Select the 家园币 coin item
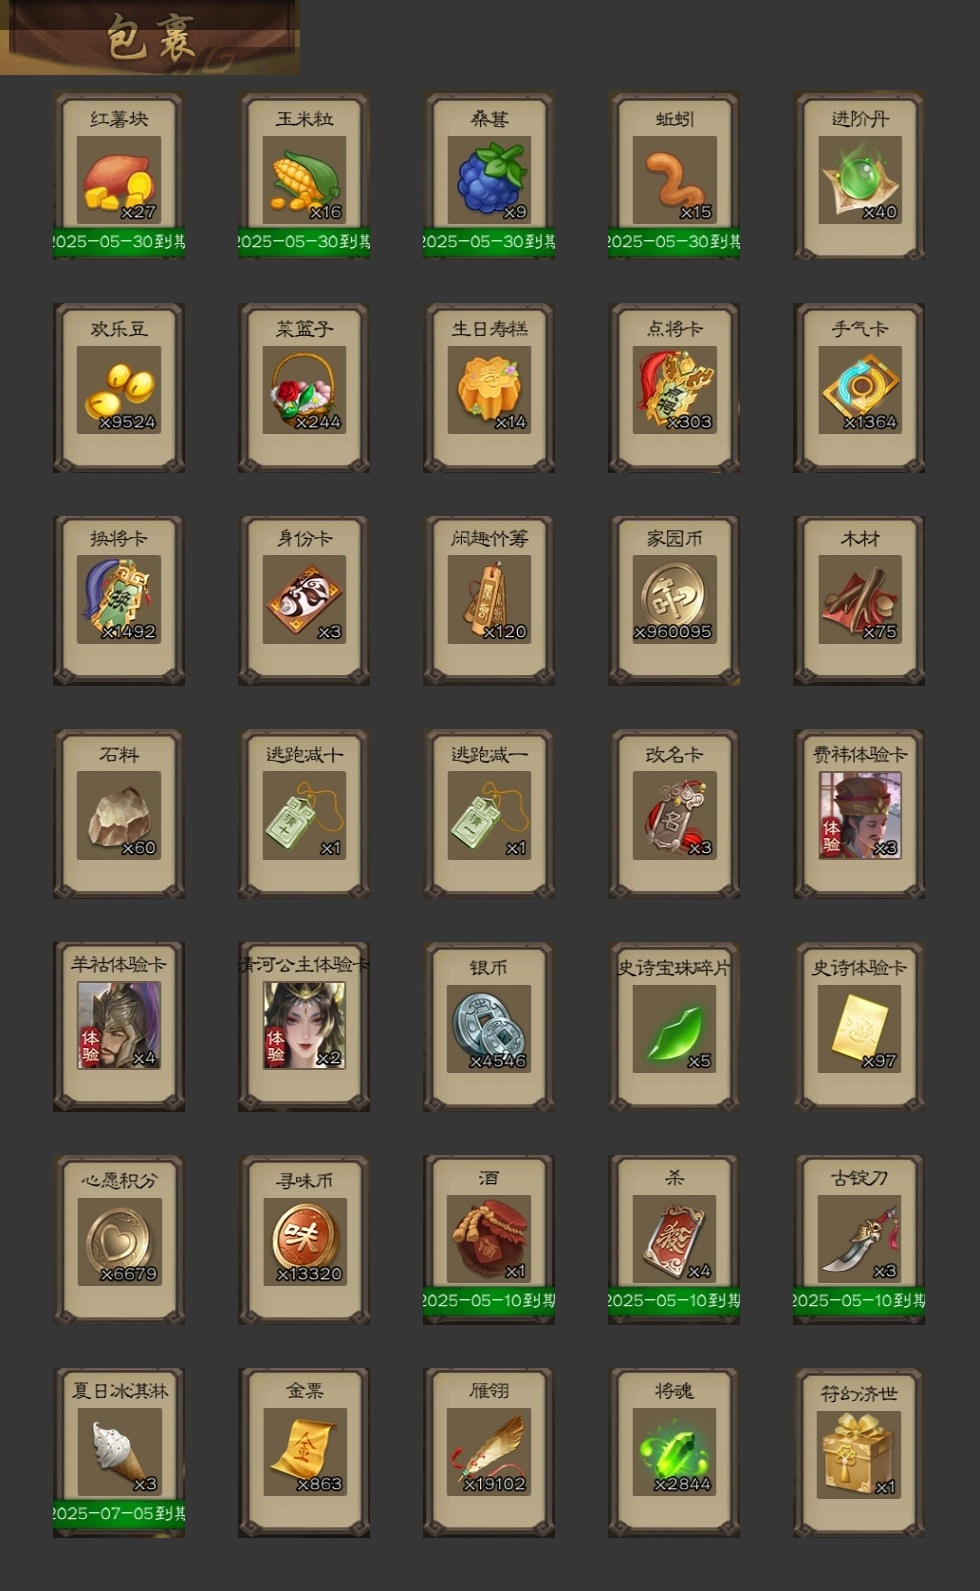 (x=674, y=600)
